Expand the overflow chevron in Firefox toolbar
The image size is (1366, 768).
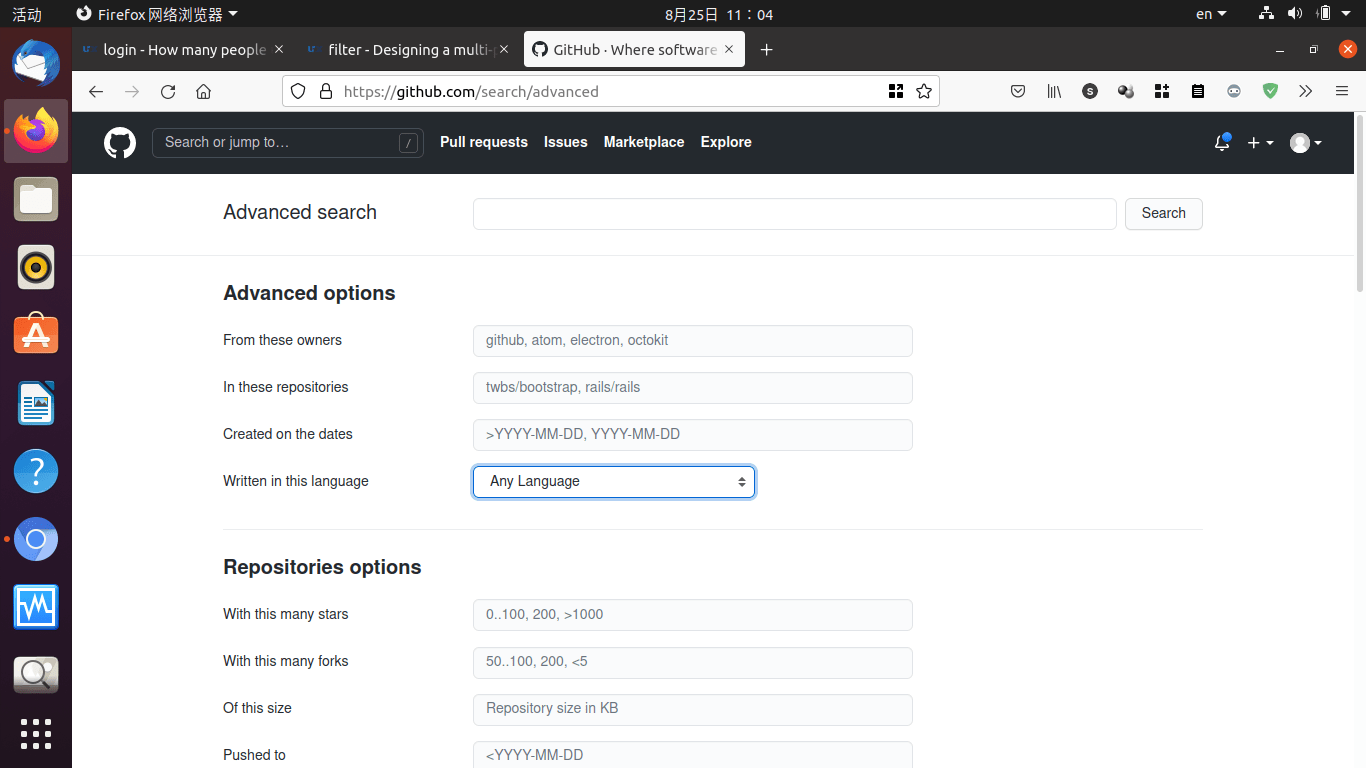[1306, 91]
